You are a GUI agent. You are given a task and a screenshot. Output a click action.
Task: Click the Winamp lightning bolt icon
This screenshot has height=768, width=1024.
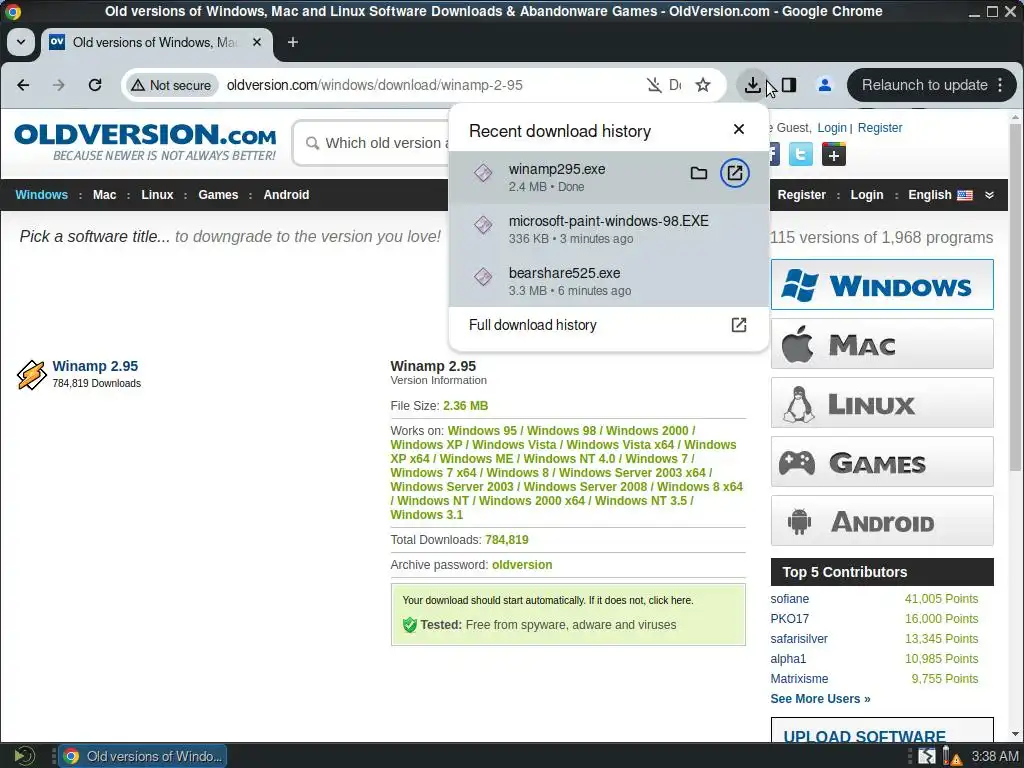click(x=31, y=375)
